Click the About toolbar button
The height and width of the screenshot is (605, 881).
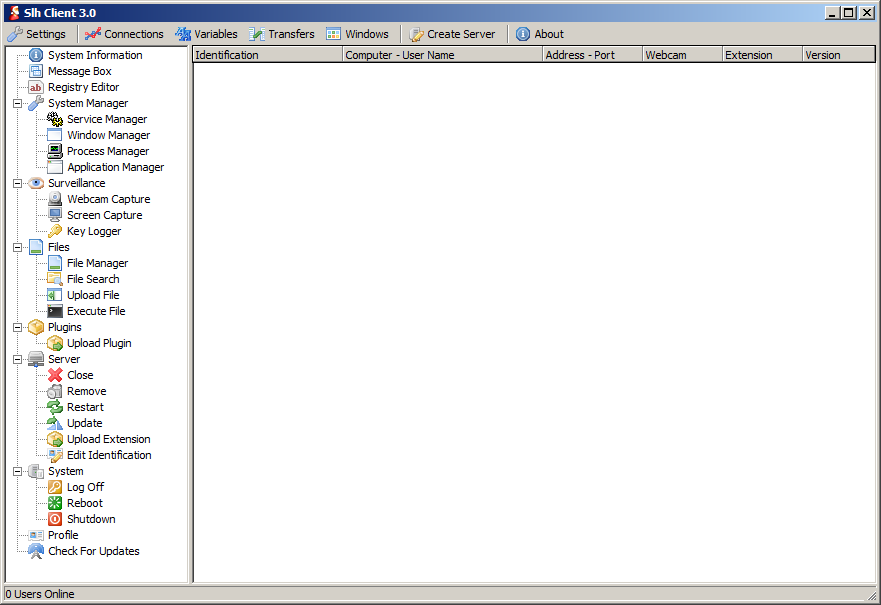pyautogui.click(x=540, y=34)
